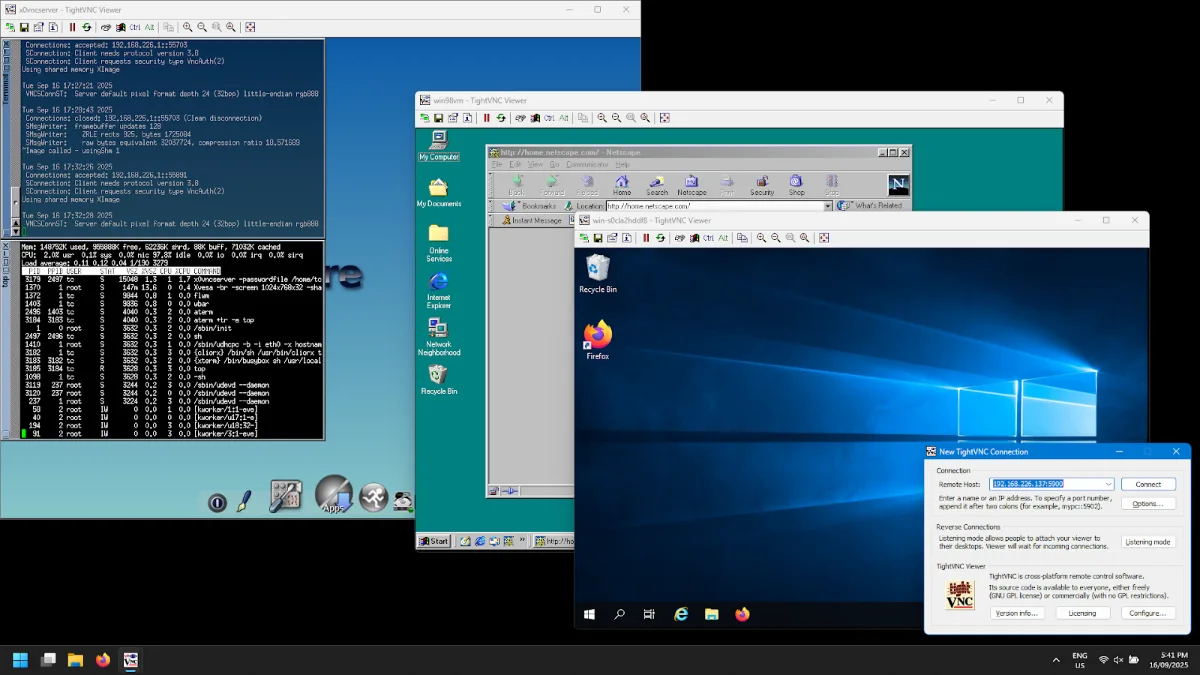
Task: Open View menu in Netscape
Action: [535, 164]
